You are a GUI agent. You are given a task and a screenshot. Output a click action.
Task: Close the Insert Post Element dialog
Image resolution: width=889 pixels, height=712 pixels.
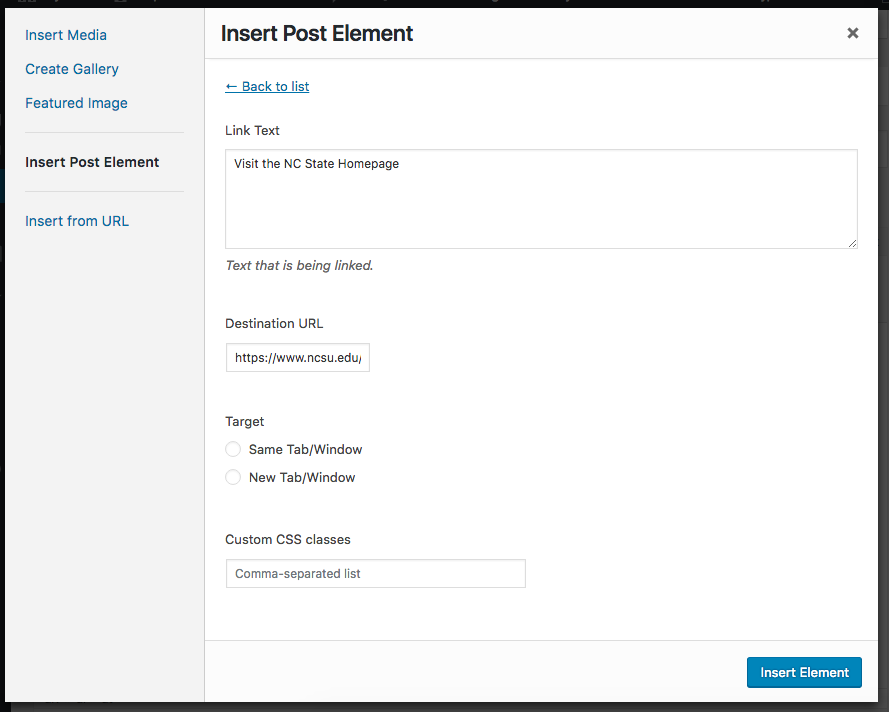click(x=853, y=33)
